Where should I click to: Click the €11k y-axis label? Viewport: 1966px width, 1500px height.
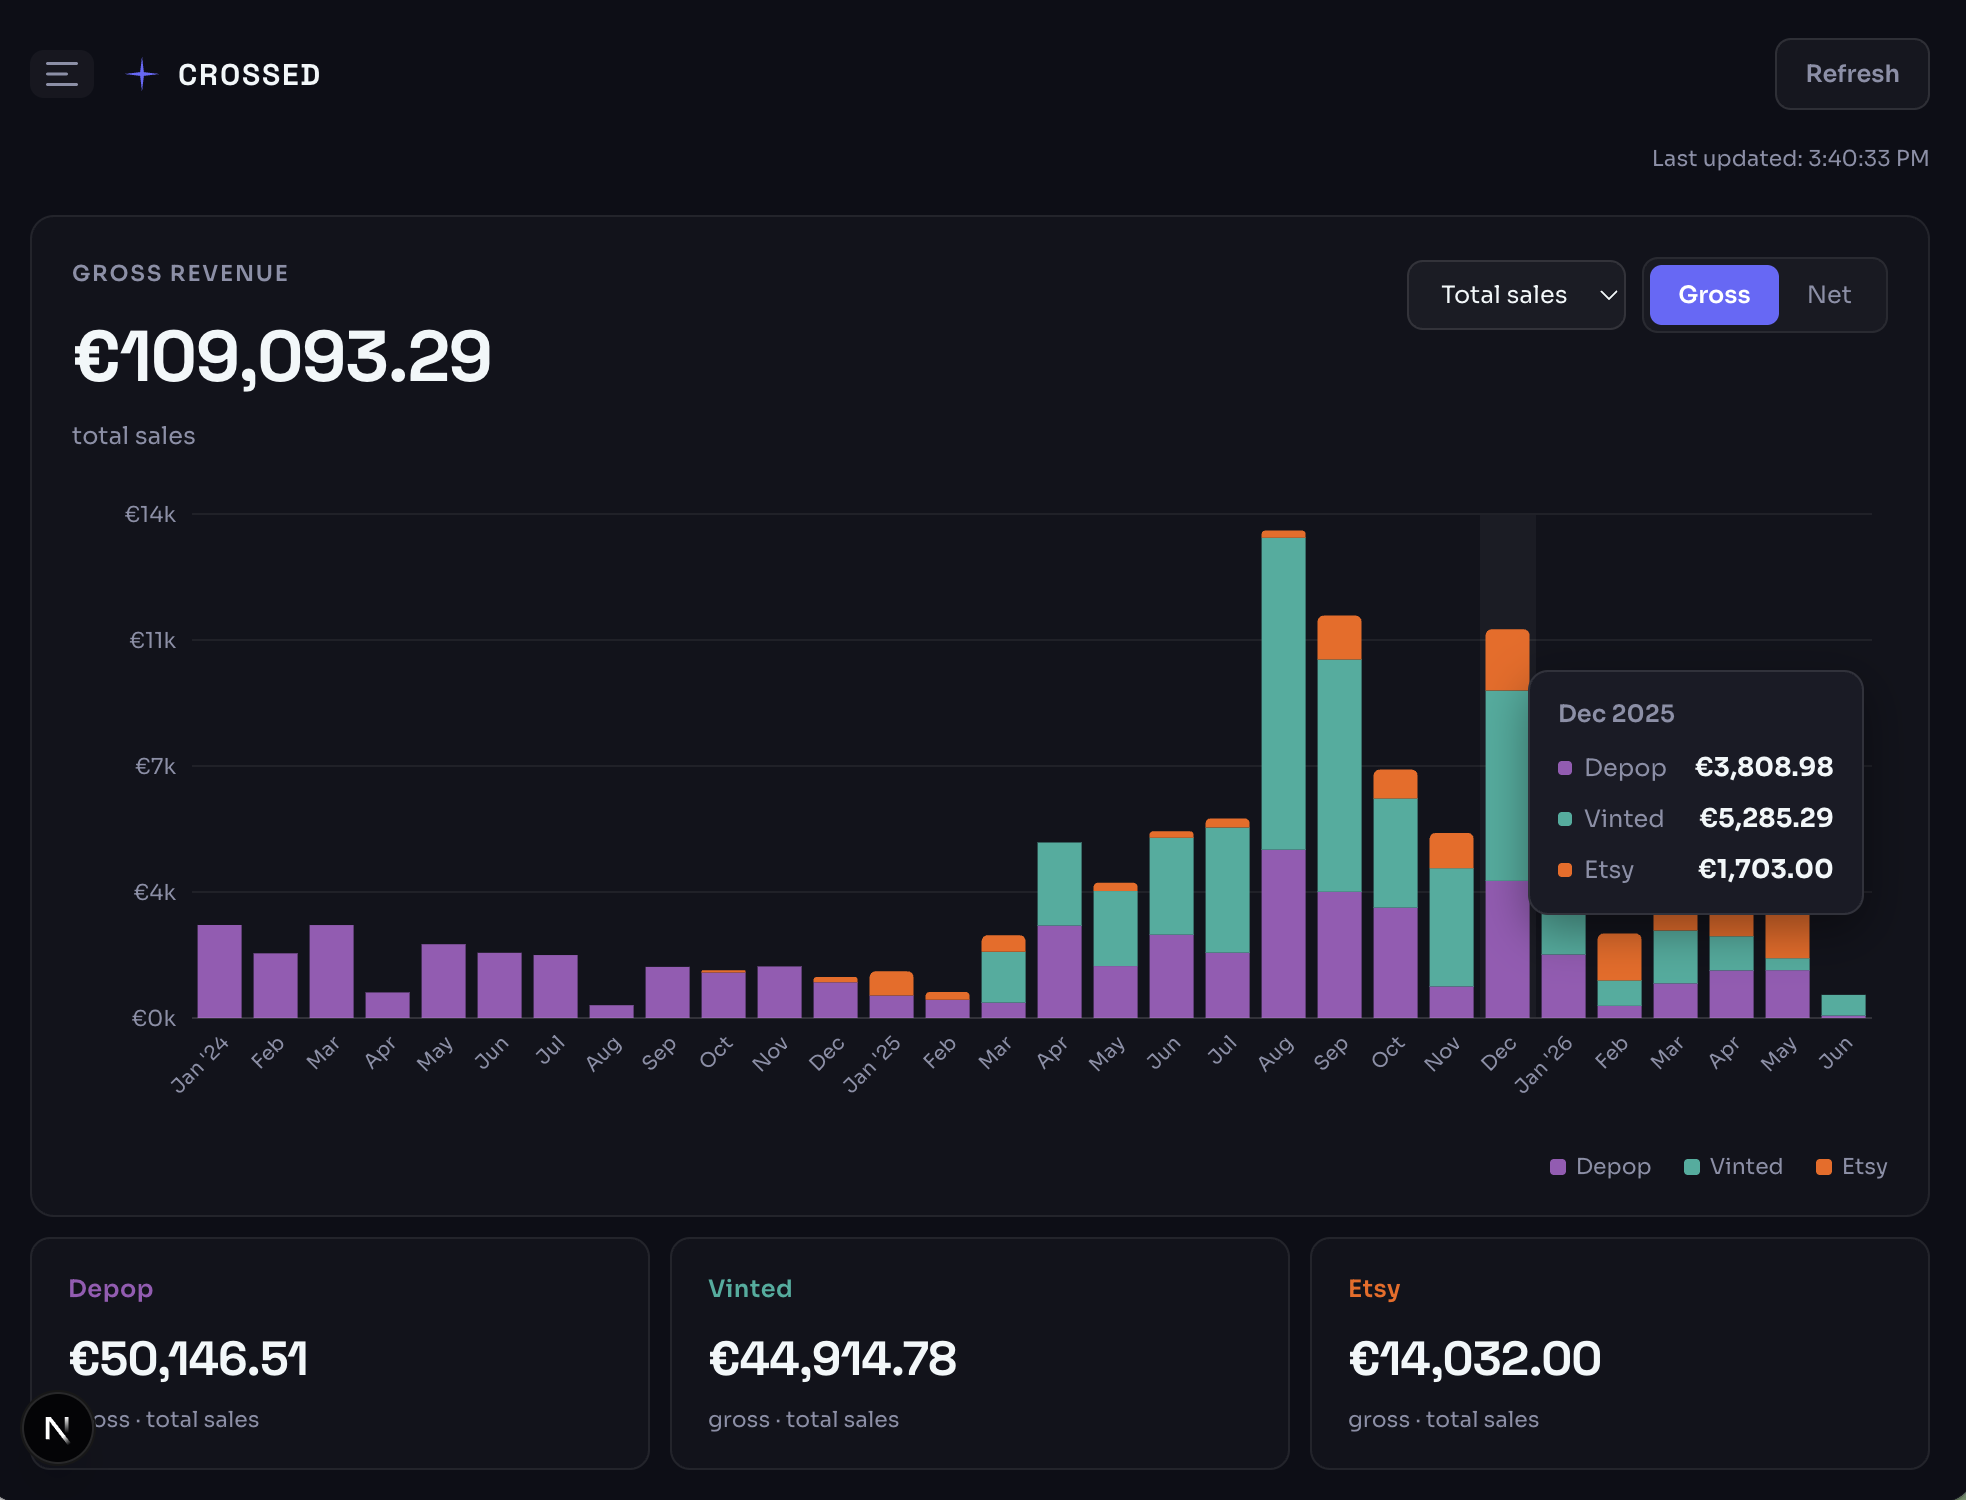tap(152, 640)
